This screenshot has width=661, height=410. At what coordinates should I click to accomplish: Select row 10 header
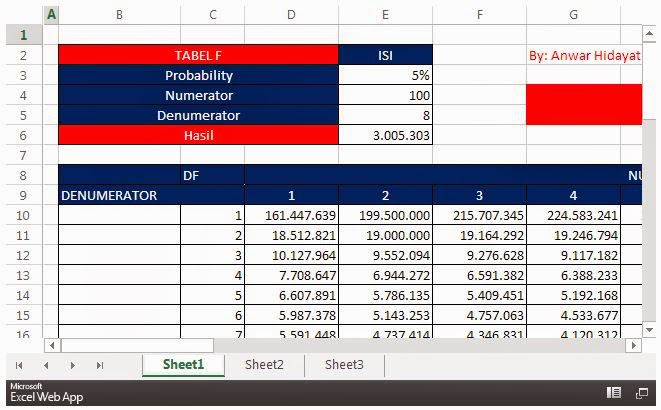(x=24, y=215)
